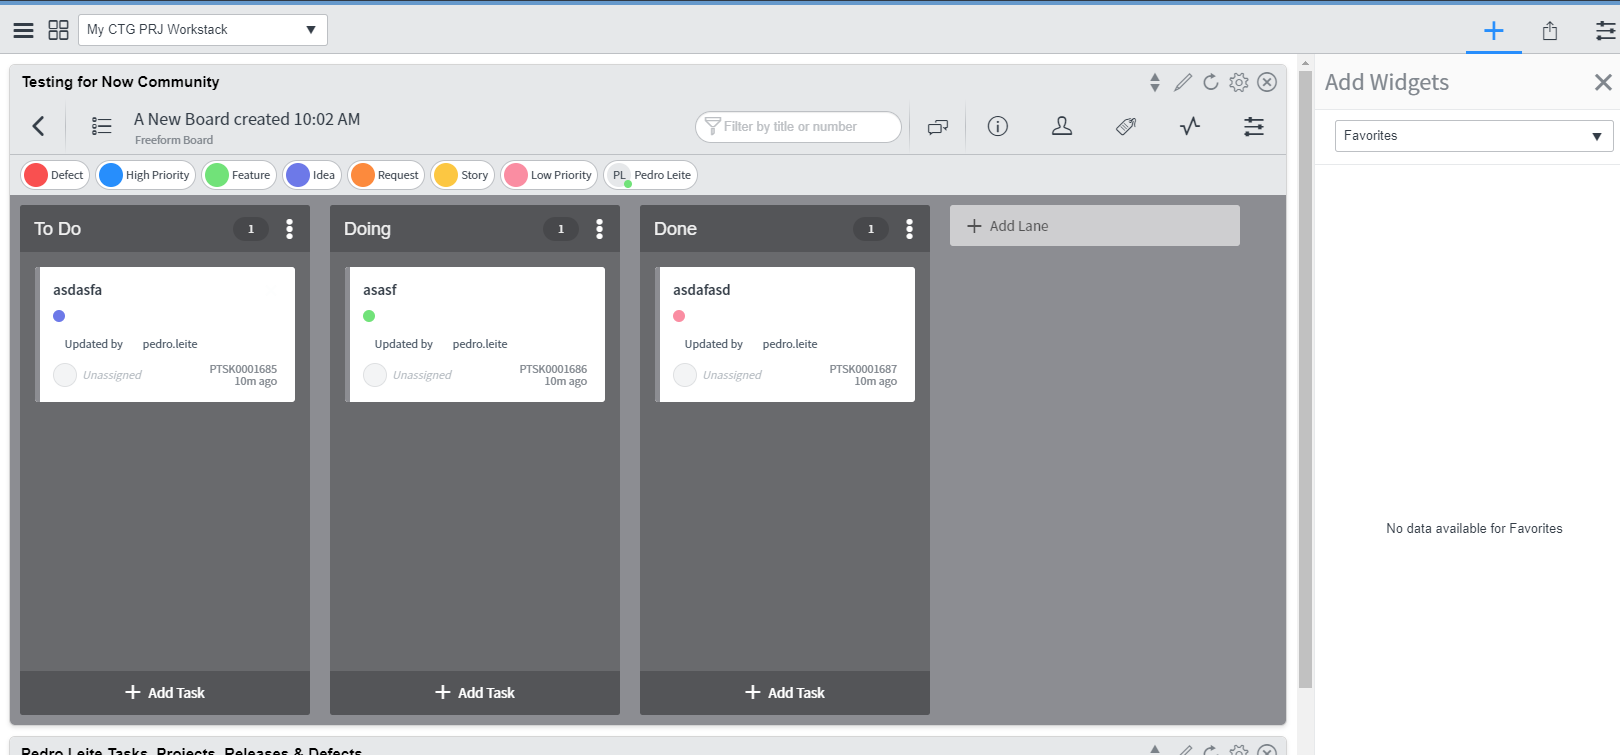Image resolution: width=1620 pixels, height=755 pixels.
Task: Show board info icon
Action: click(x=998, y=126)
